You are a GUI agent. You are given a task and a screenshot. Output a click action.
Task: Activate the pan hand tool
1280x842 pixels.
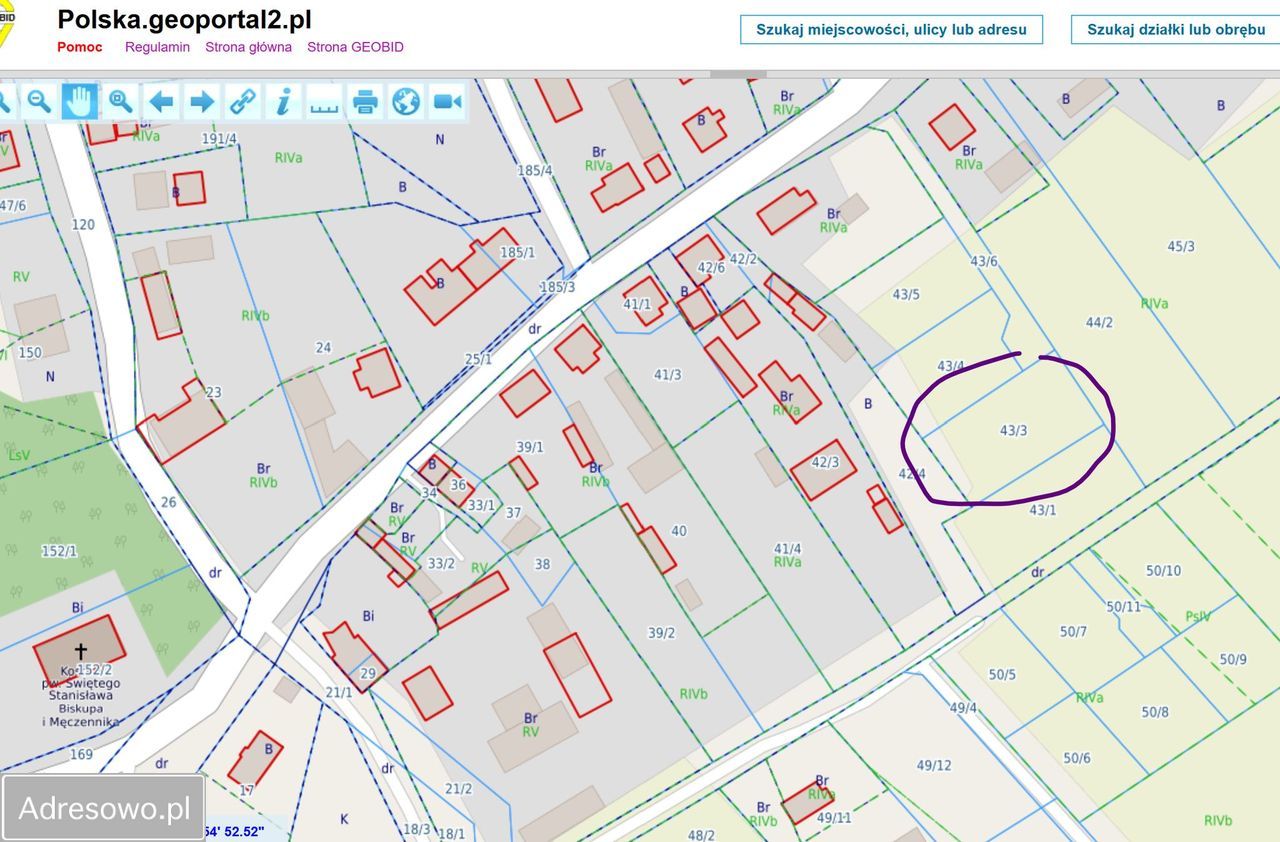[x=80, y=101]
